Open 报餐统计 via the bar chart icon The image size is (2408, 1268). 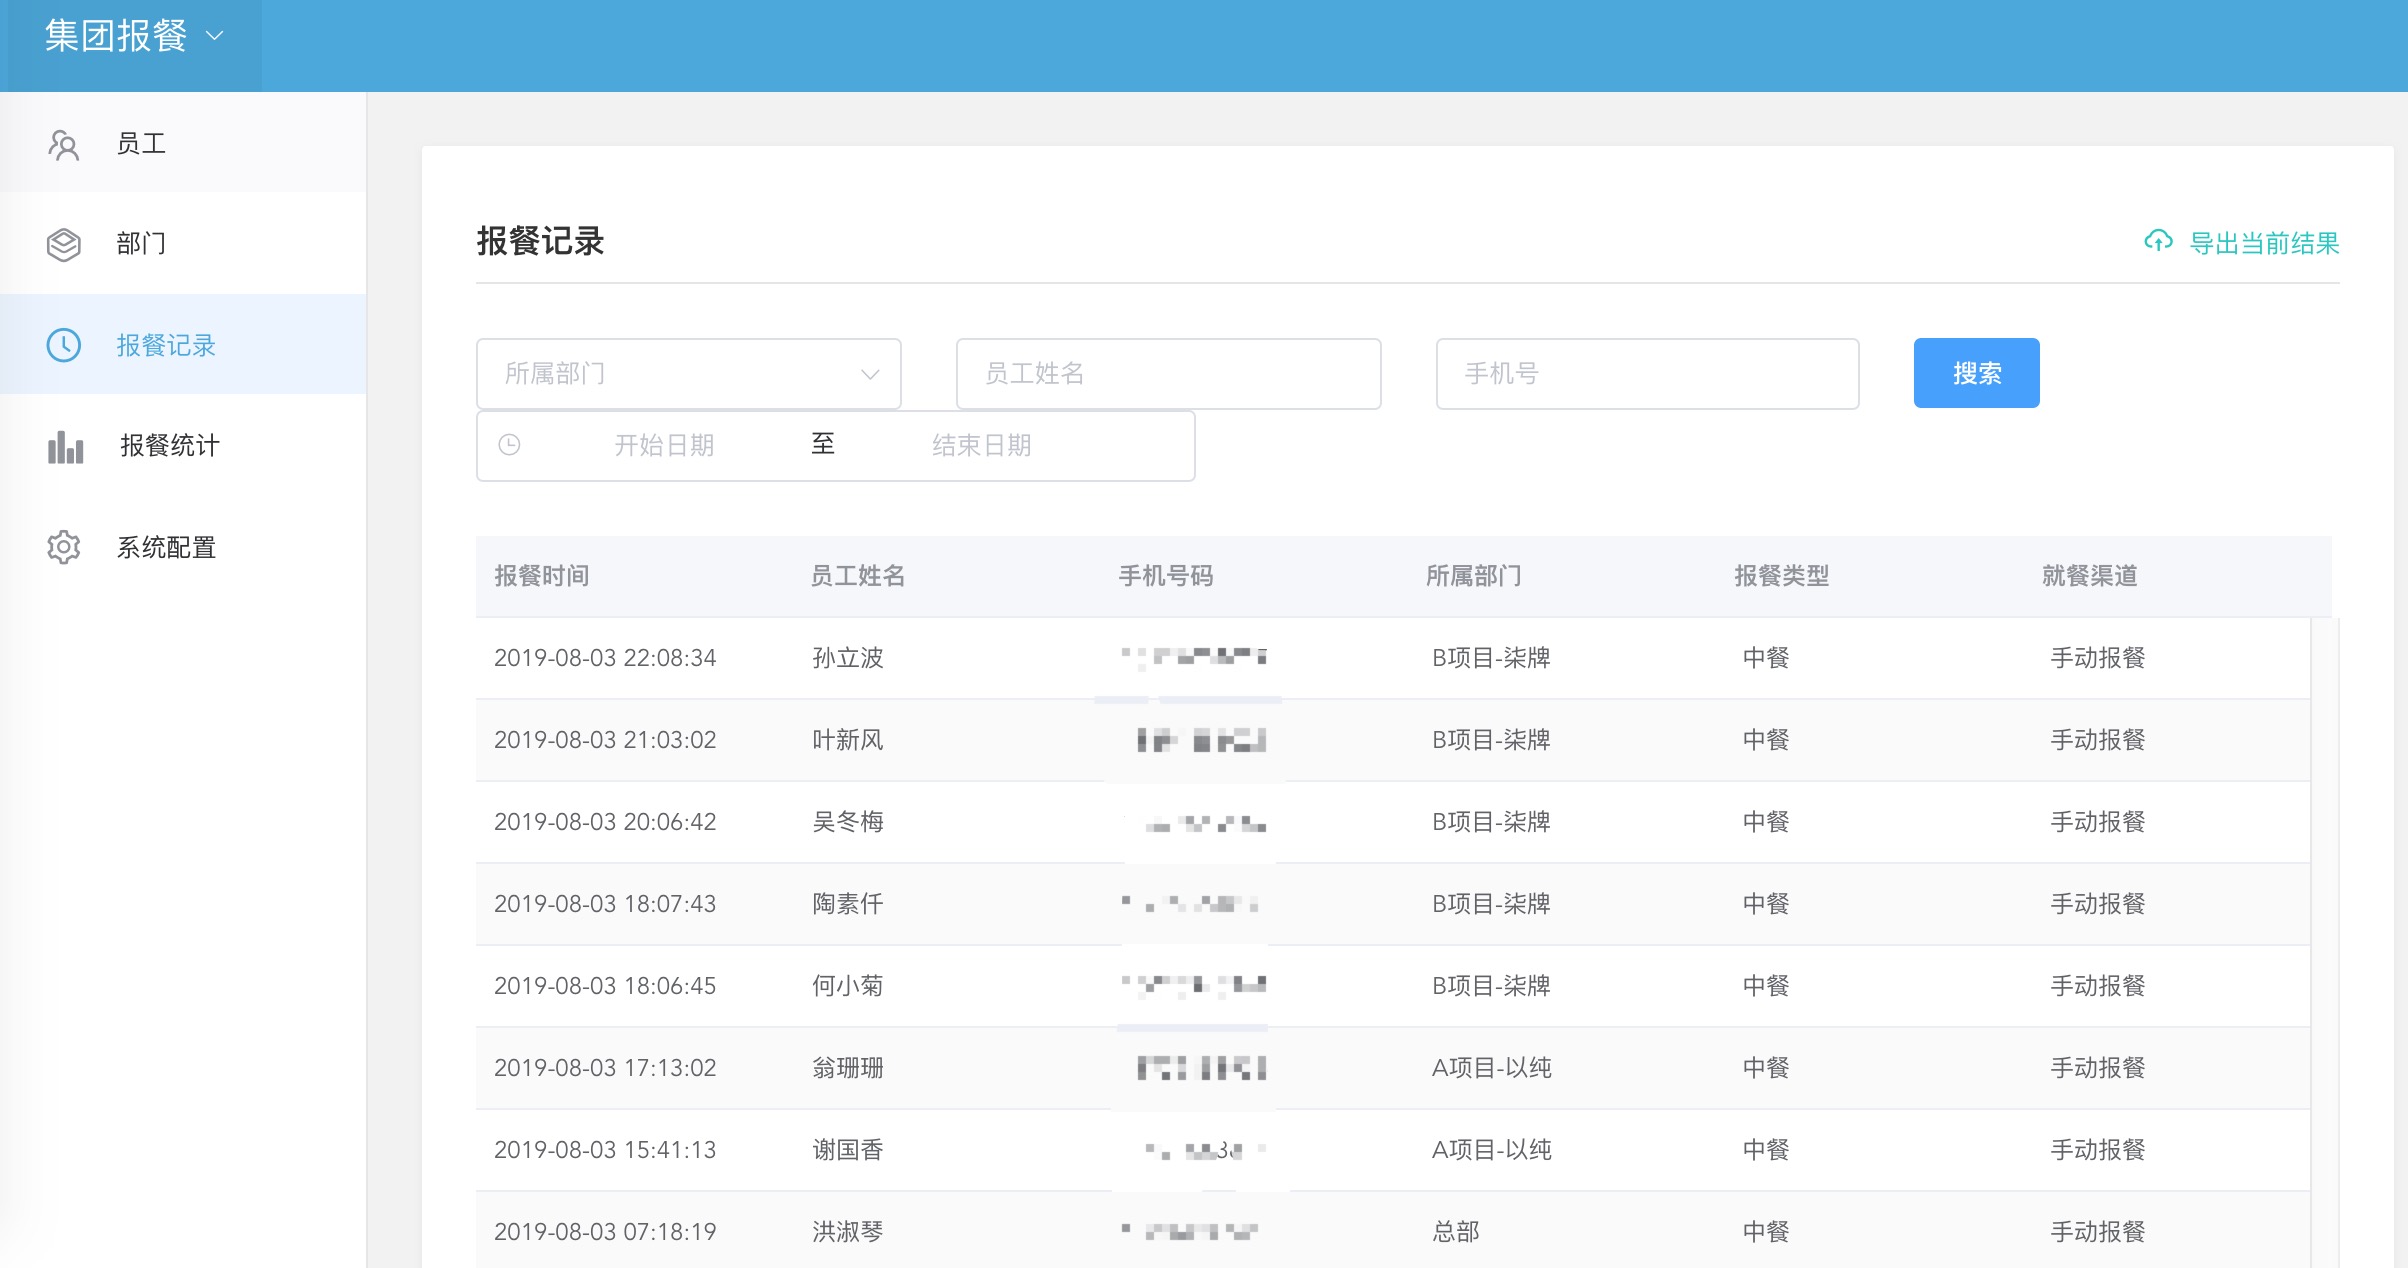coord(64,447)
